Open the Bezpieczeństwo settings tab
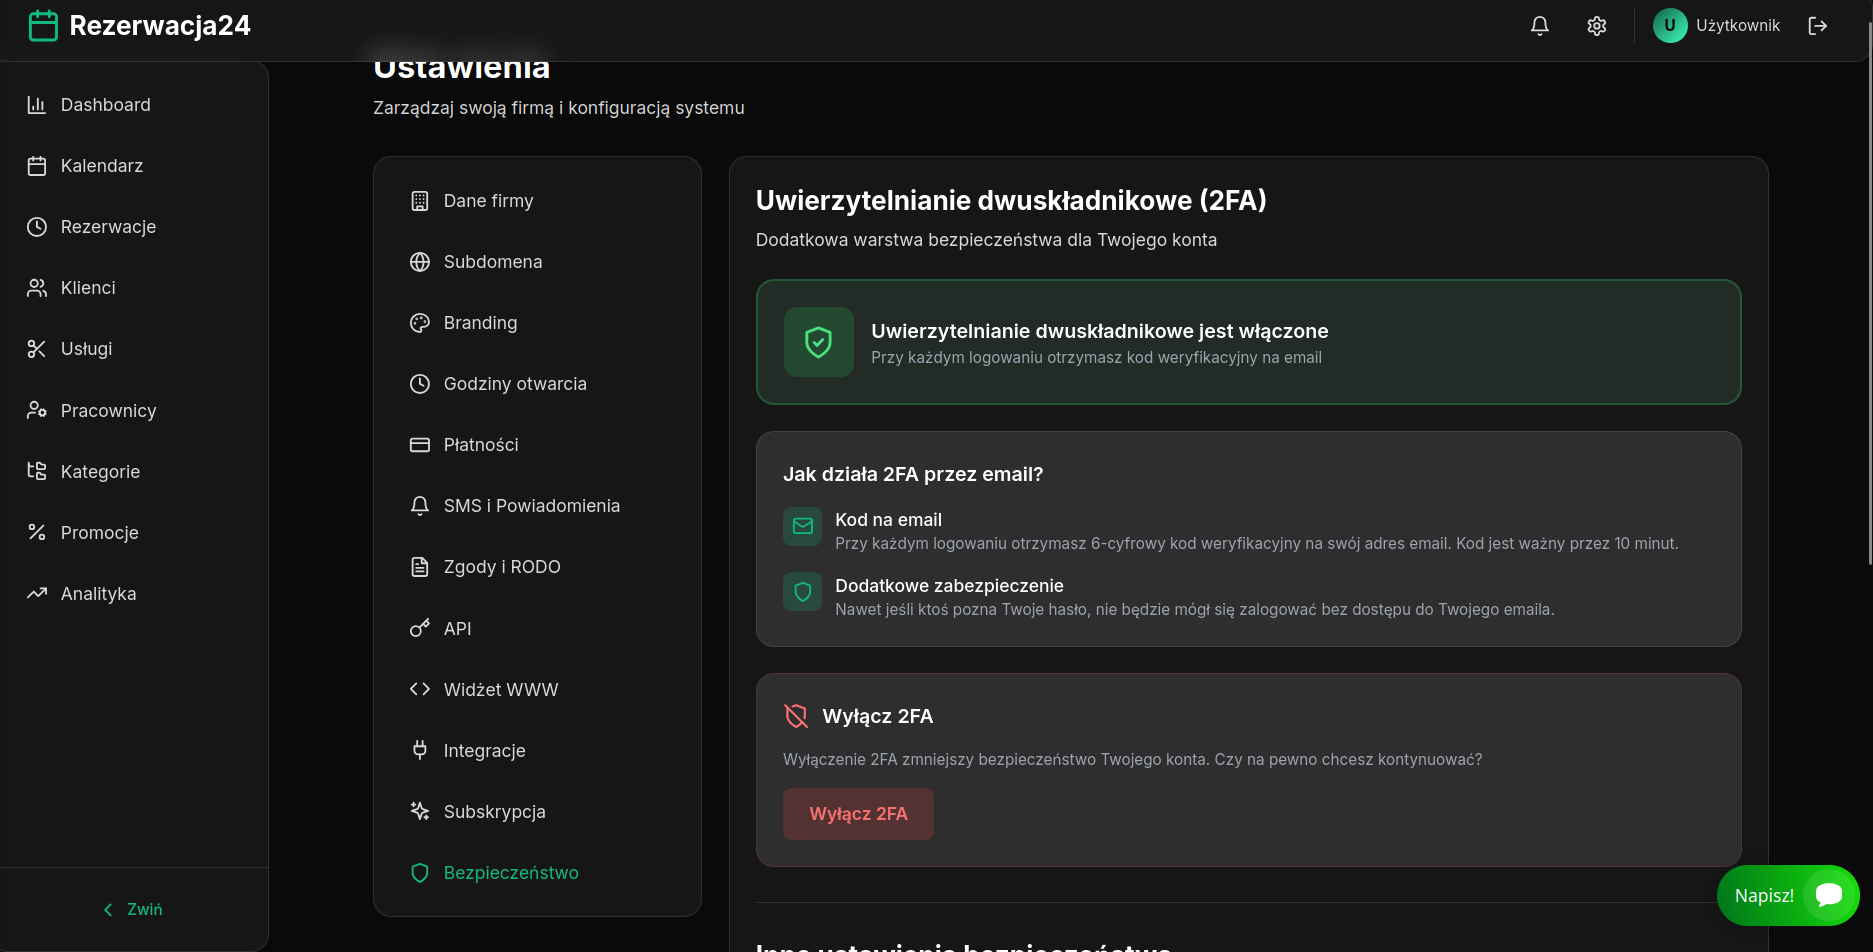The width and height of the screenshot is (1873, 952). [x=511, y=872]
